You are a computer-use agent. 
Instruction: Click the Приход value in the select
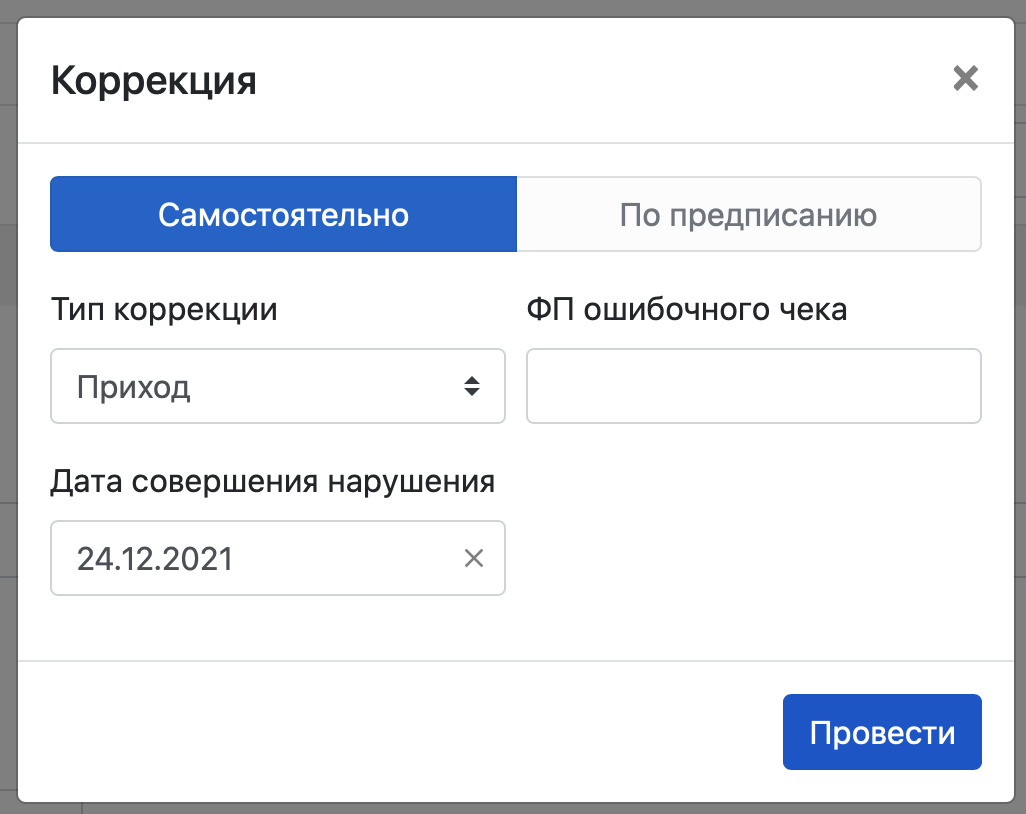click(134, 387)
